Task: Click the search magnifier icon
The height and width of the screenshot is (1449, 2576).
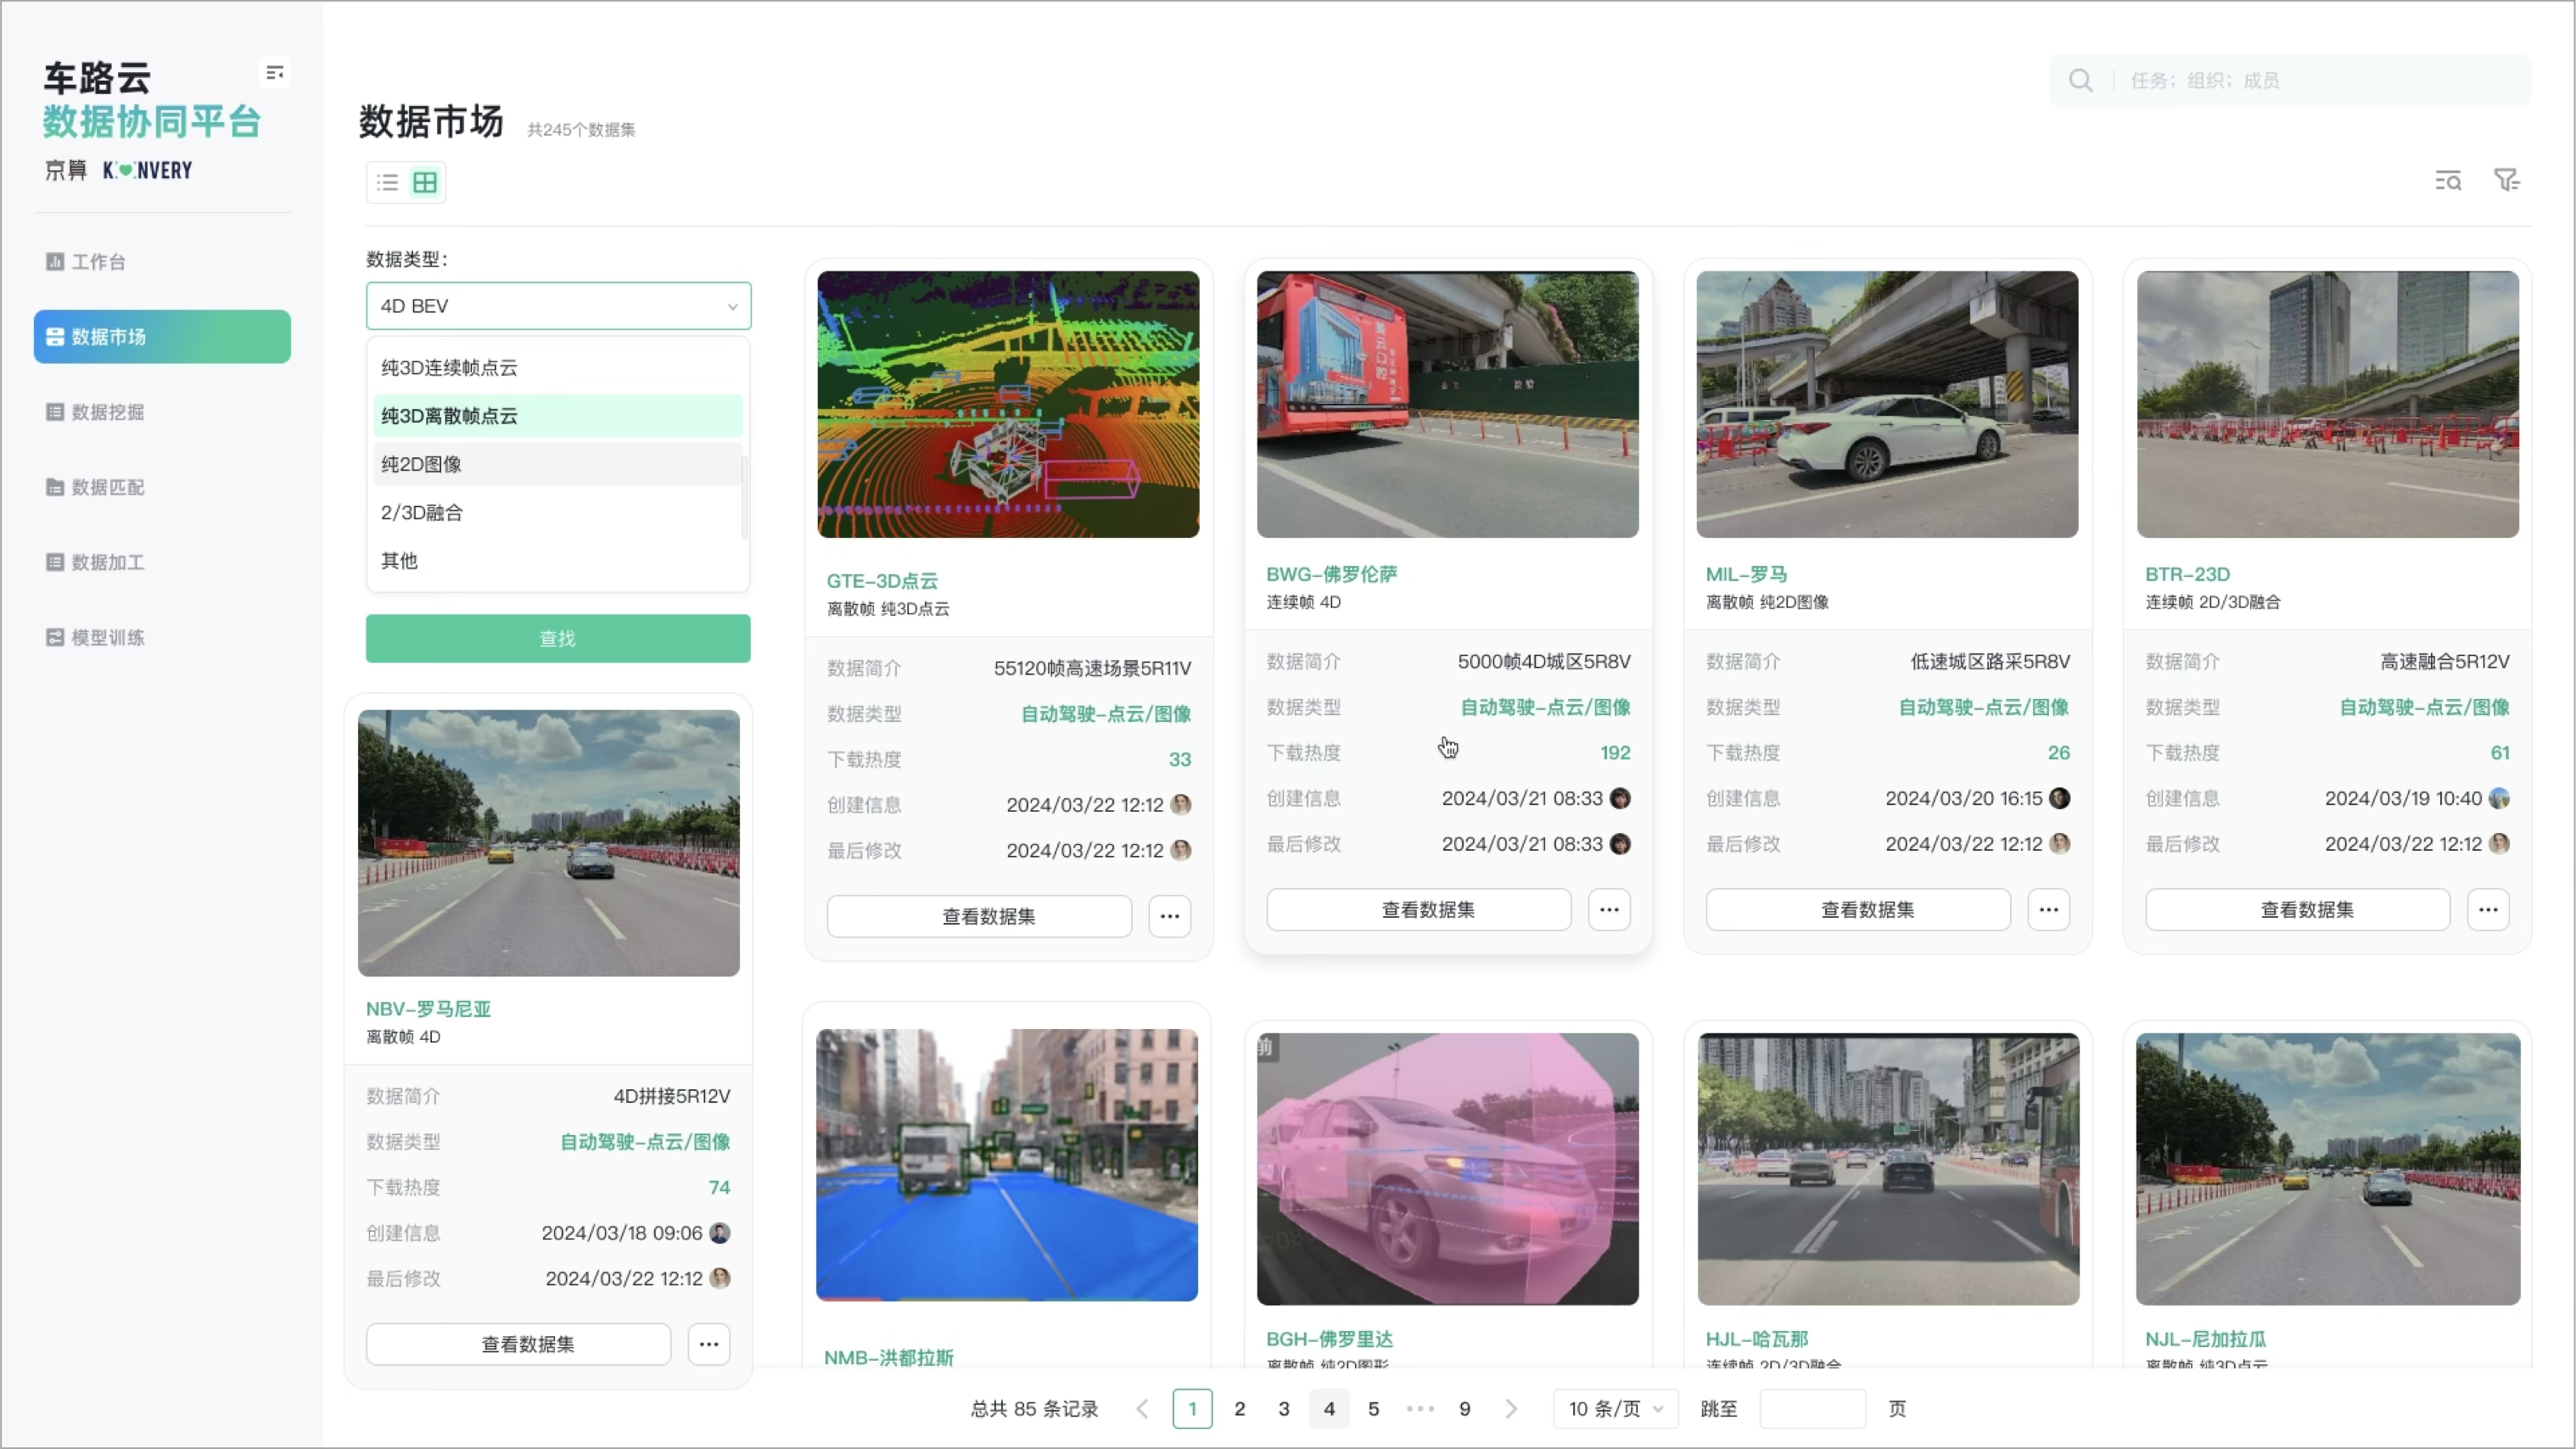Action: (2080, 80)
